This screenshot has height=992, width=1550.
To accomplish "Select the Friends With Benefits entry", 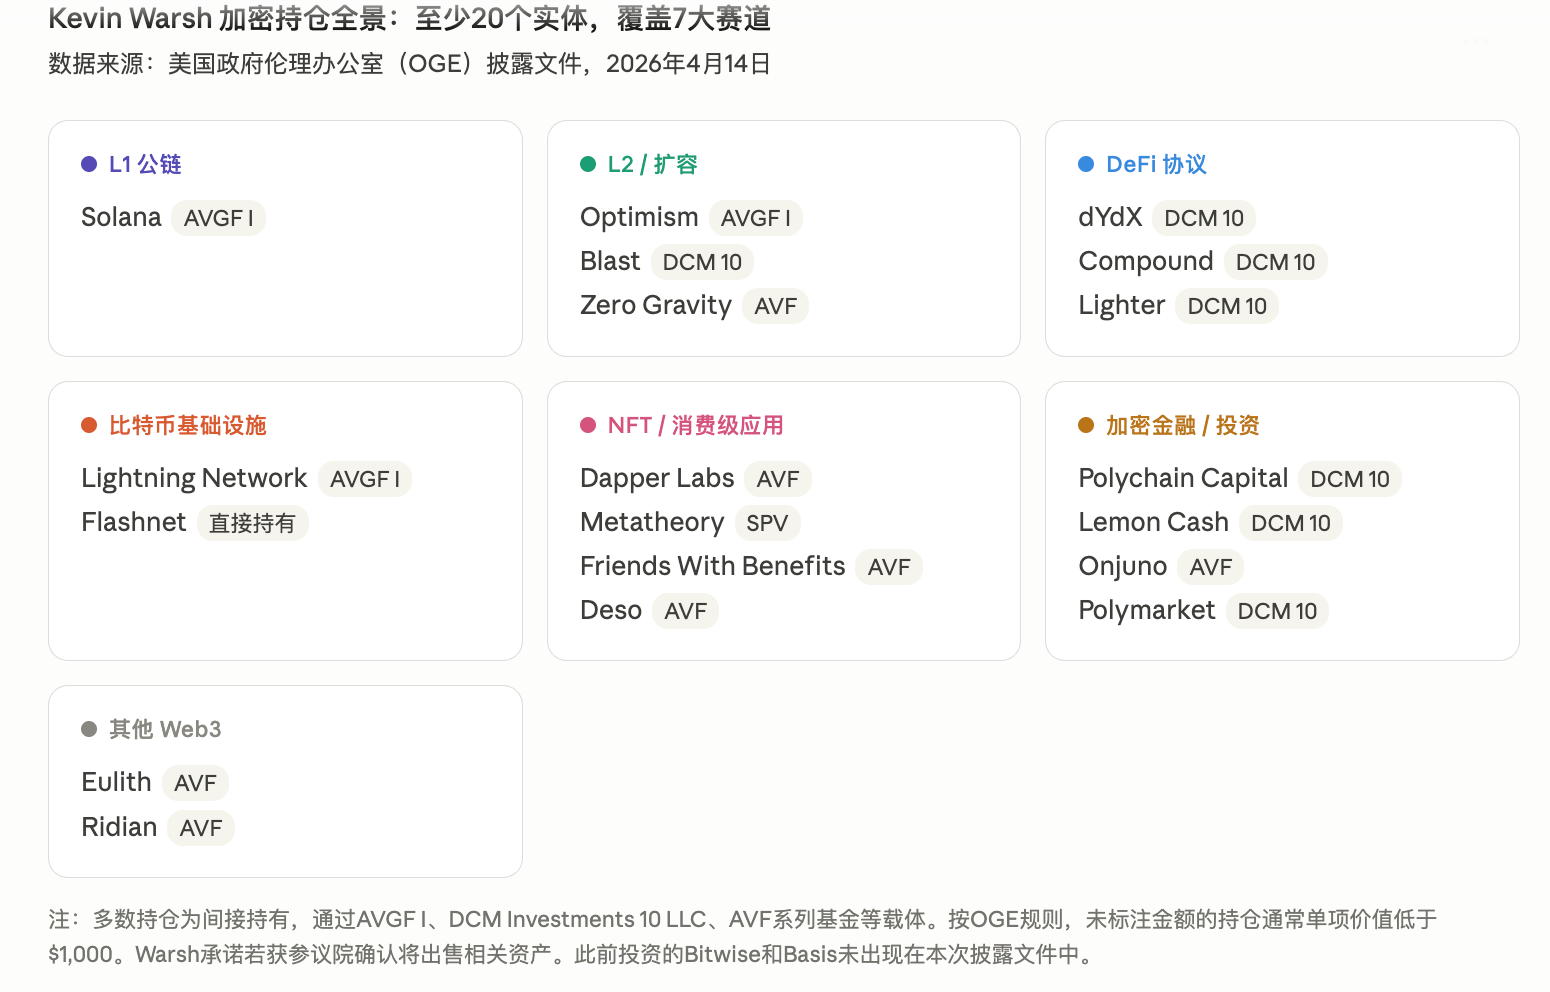I will (x=712, y=566).
